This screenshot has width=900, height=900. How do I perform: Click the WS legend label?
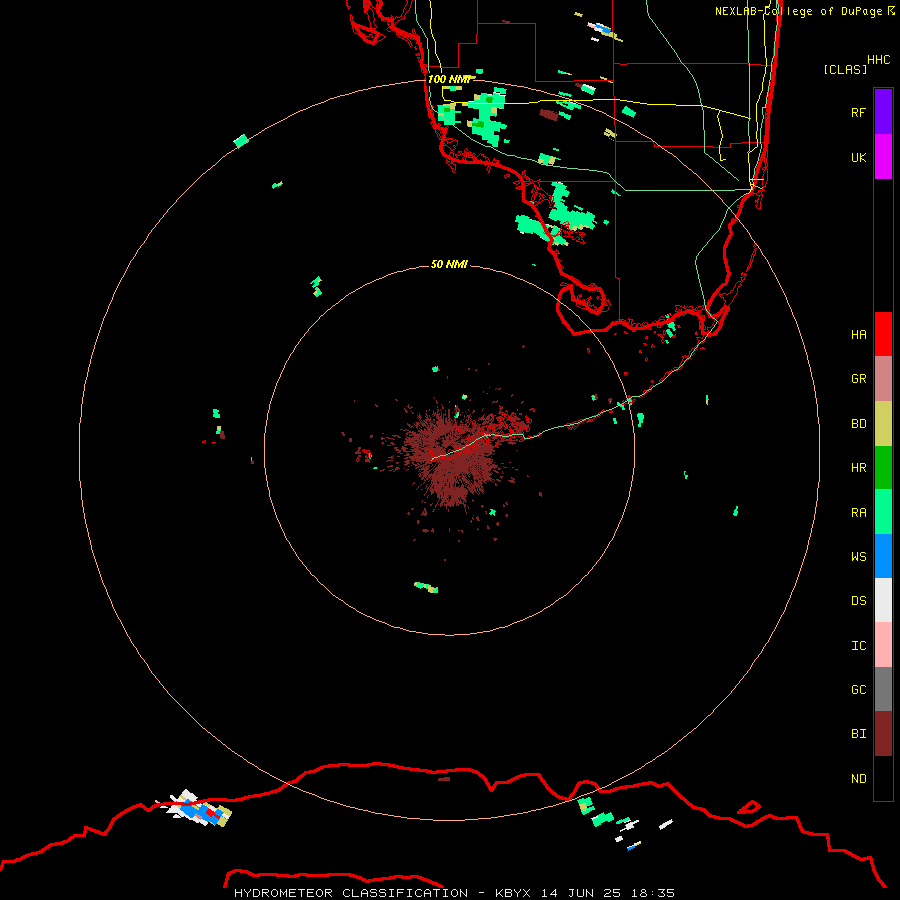coord(858,557)
